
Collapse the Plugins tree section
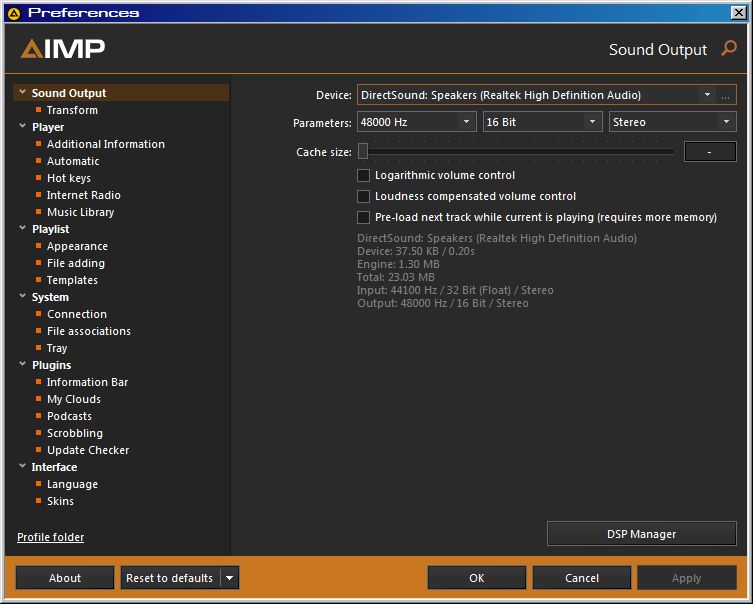coord(22,364)
